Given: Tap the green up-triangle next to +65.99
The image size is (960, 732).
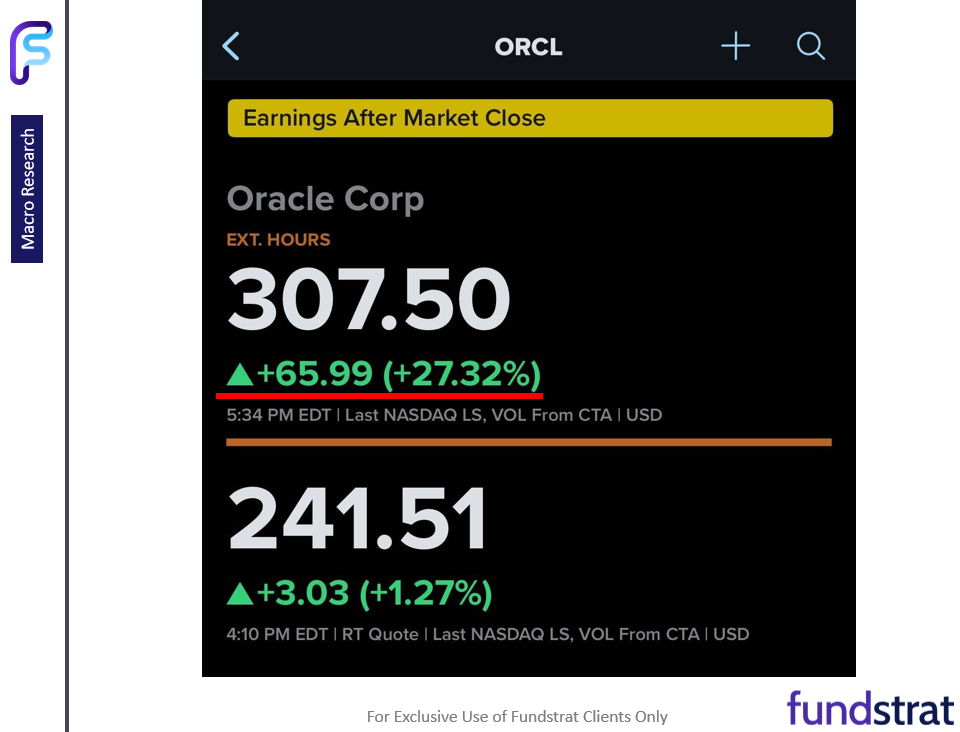Looking at the screenshot, I should [x=241, y=375].
